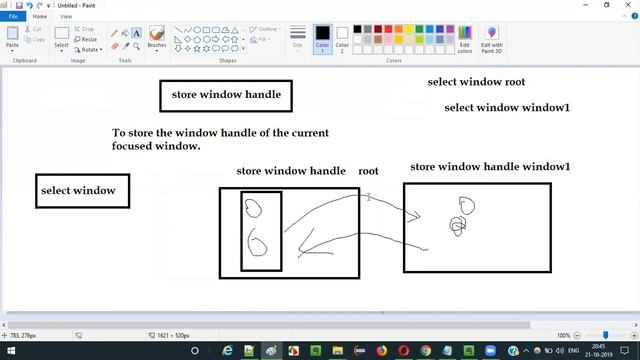Screen dimensions: 640x360
Task: Select the Magnifier tool
Action: pos(136,46)
